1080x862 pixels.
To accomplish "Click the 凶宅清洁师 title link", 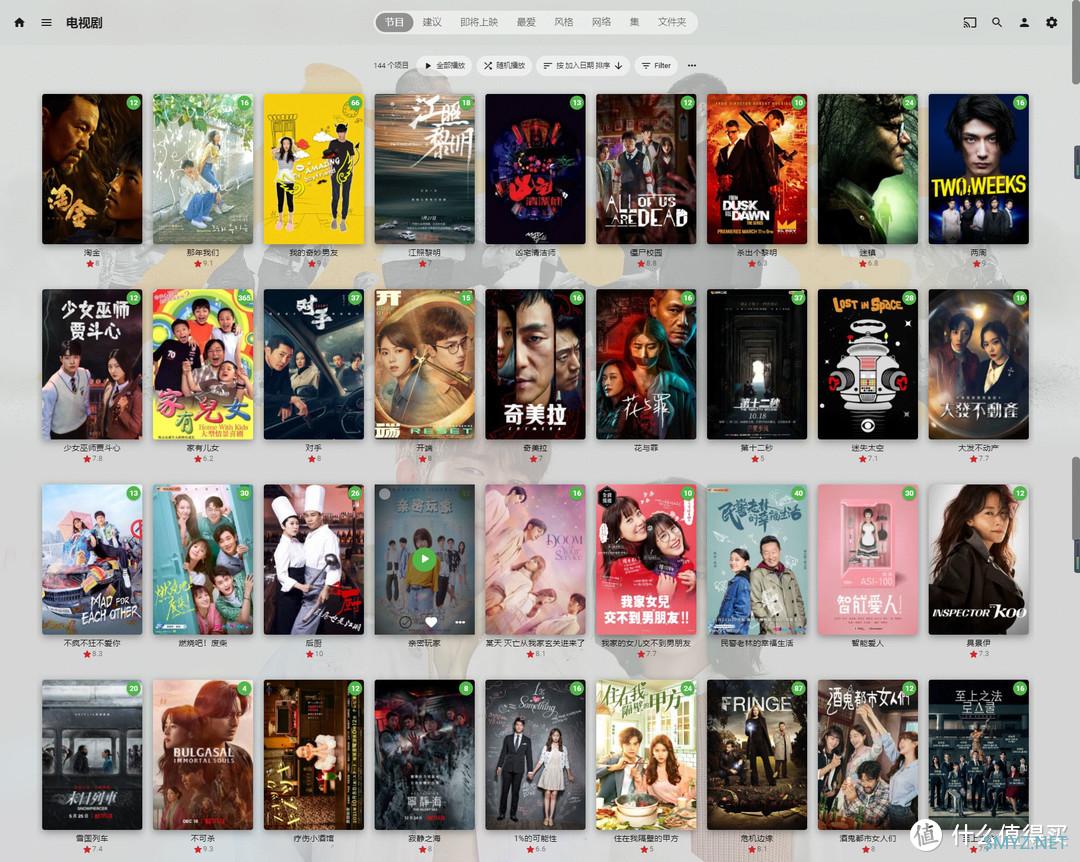I will [535, 253].
